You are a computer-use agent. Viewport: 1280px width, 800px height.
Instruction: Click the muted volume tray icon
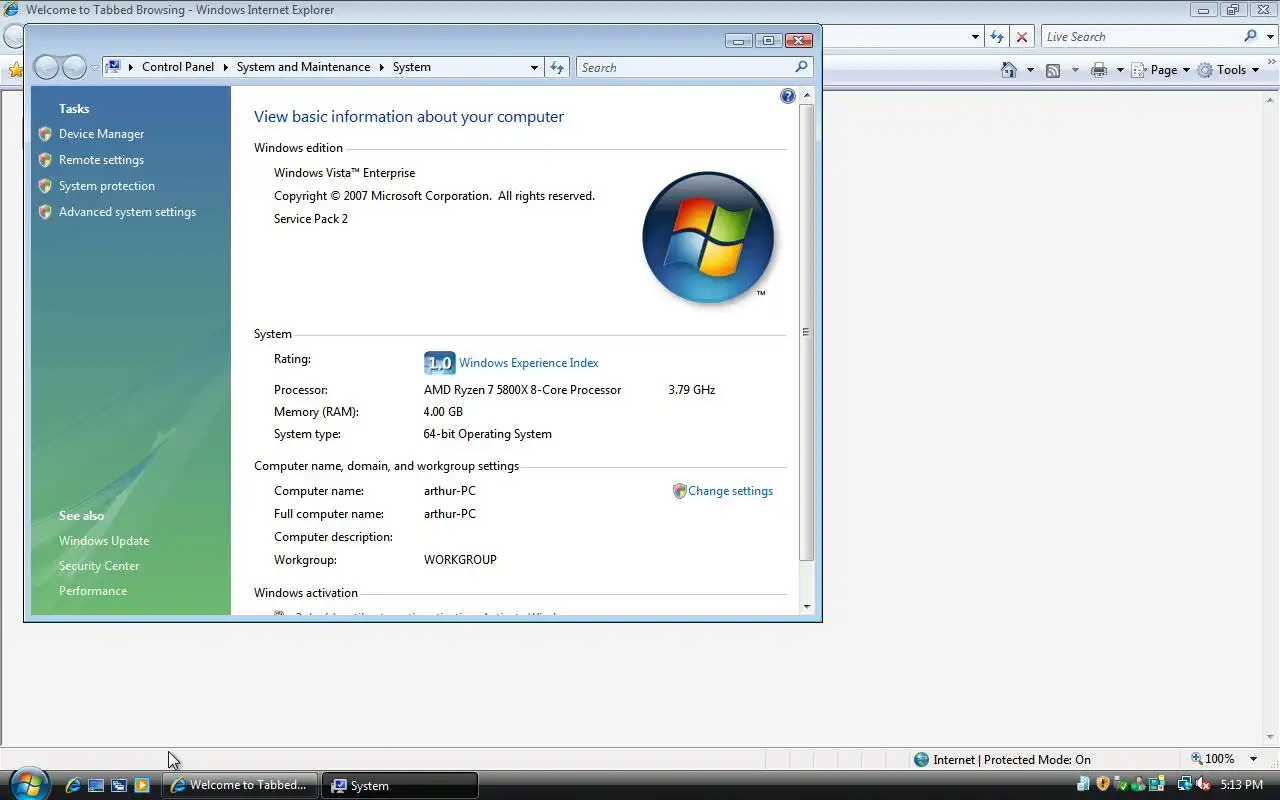click(x=1203, y=784)
